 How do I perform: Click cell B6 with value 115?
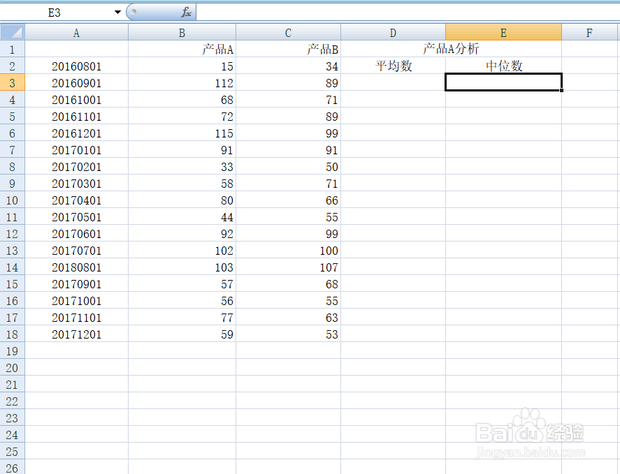pos(182,133)
